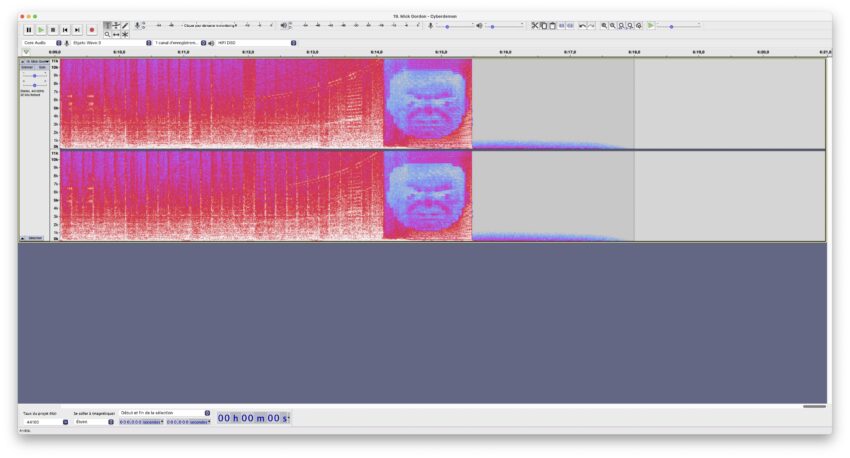The image size is (850, 458).
Task: Click the horizontal scrollbar thumb
Action: [814, 406]
